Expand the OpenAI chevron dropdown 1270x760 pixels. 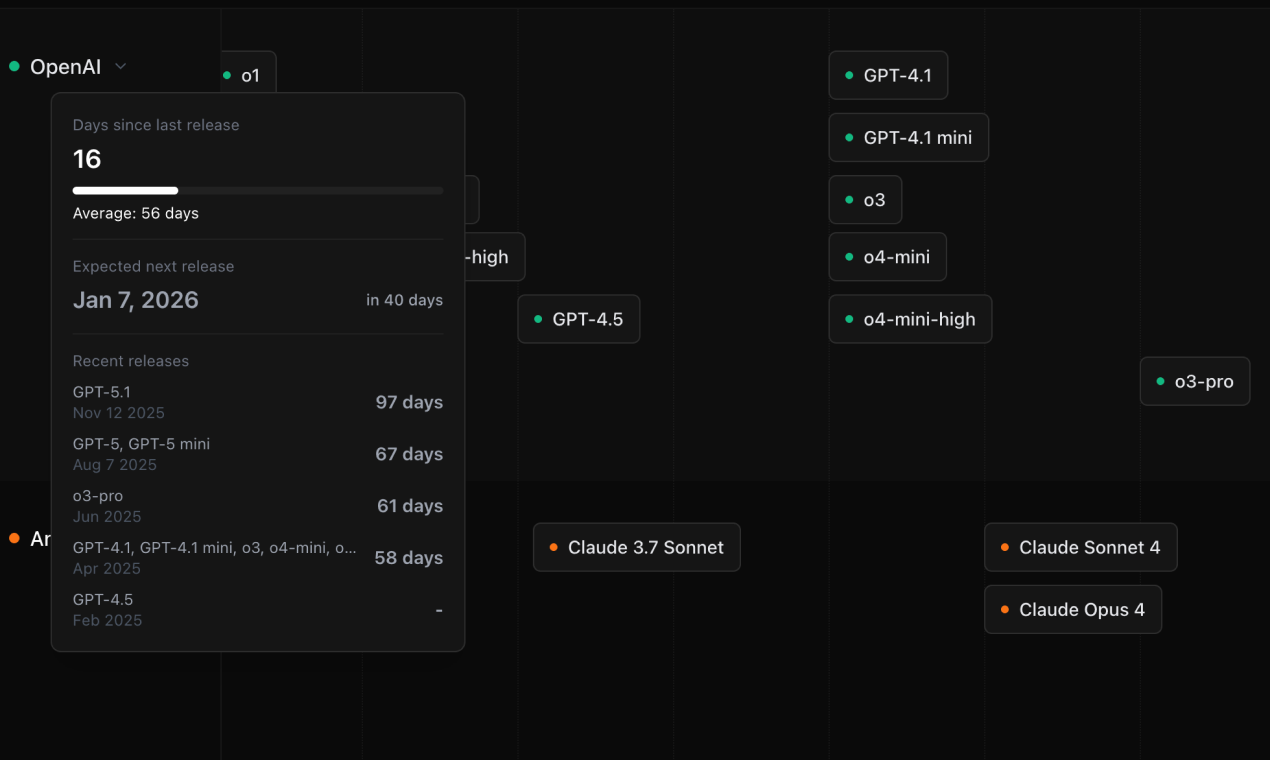[121, 67]
